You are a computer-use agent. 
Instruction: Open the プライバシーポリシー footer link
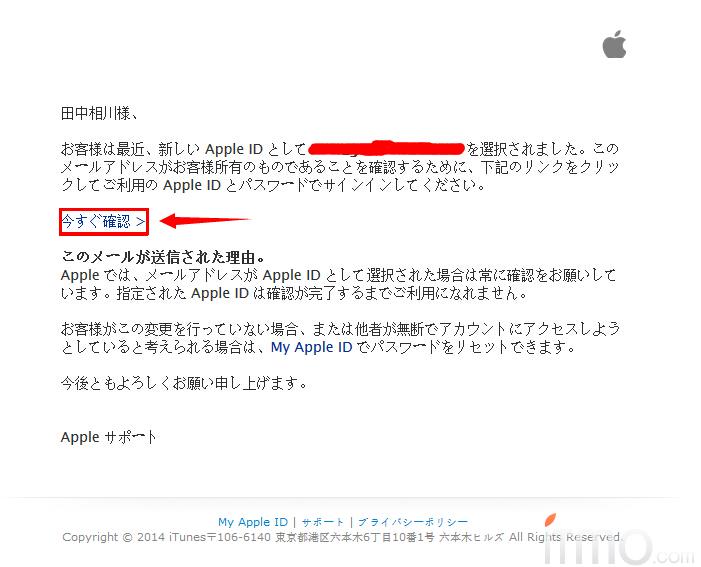pyautogui.click(x=413, y=522)
